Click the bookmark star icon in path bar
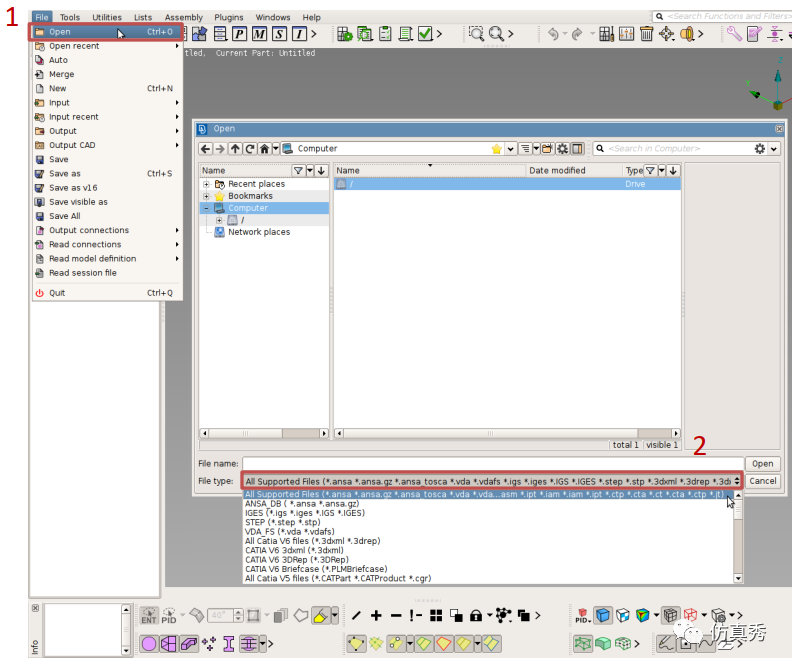This screenshot has width=792, height=667. tap(497, 148)
